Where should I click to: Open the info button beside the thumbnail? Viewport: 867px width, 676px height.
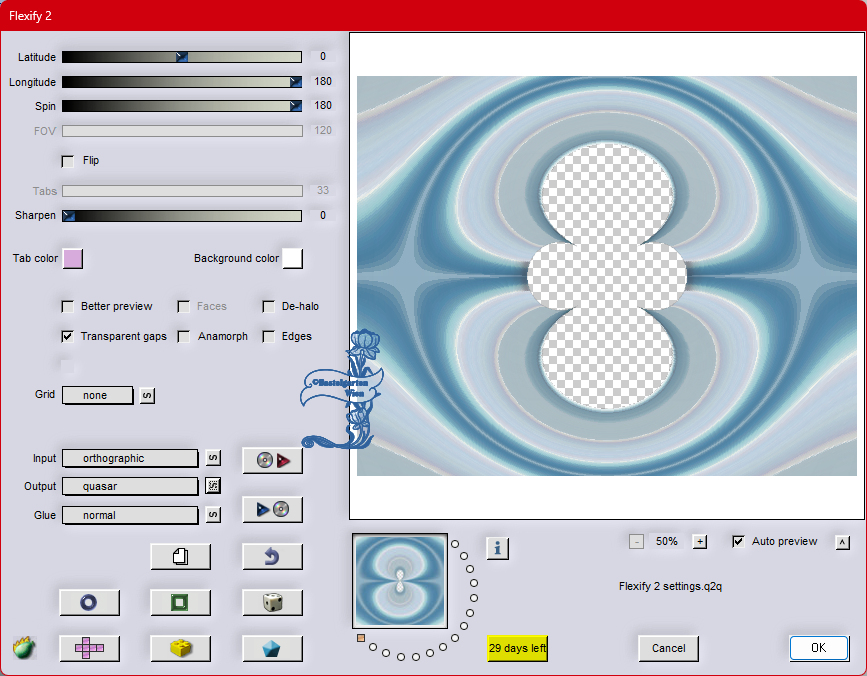[x=498, y=548]
